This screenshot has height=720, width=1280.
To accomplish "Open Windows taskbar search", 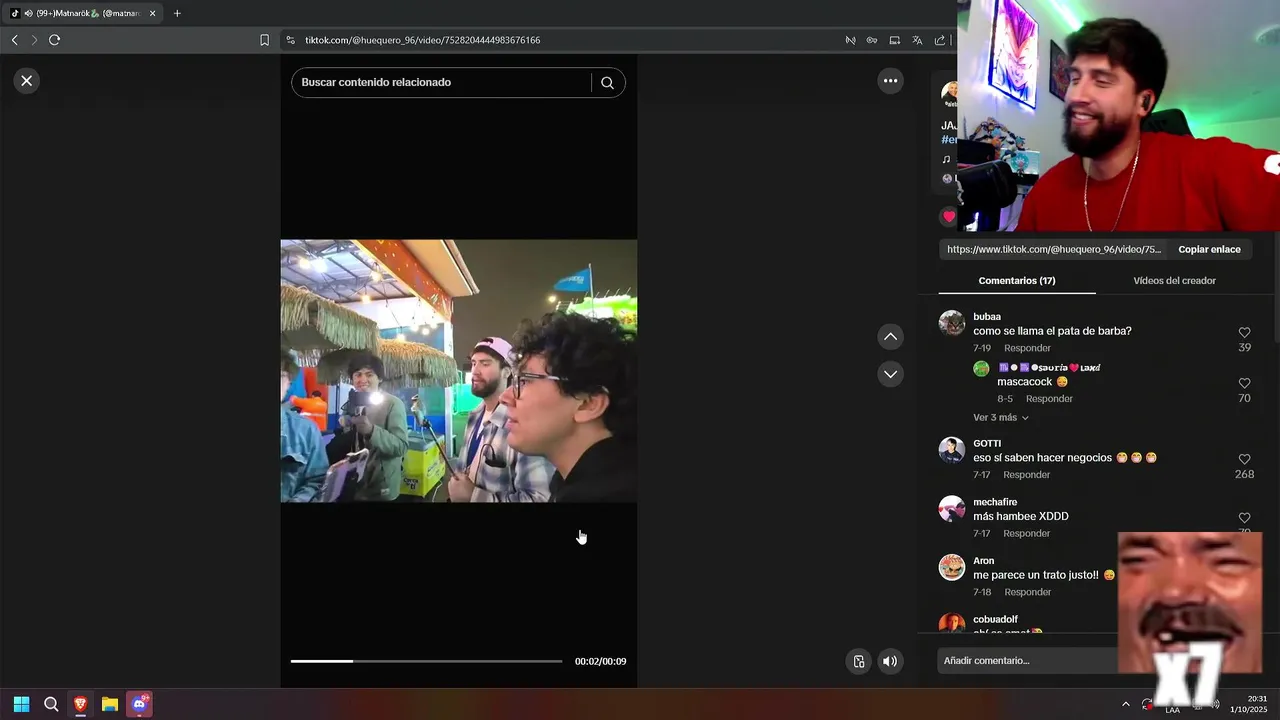I will pos(51,704).
